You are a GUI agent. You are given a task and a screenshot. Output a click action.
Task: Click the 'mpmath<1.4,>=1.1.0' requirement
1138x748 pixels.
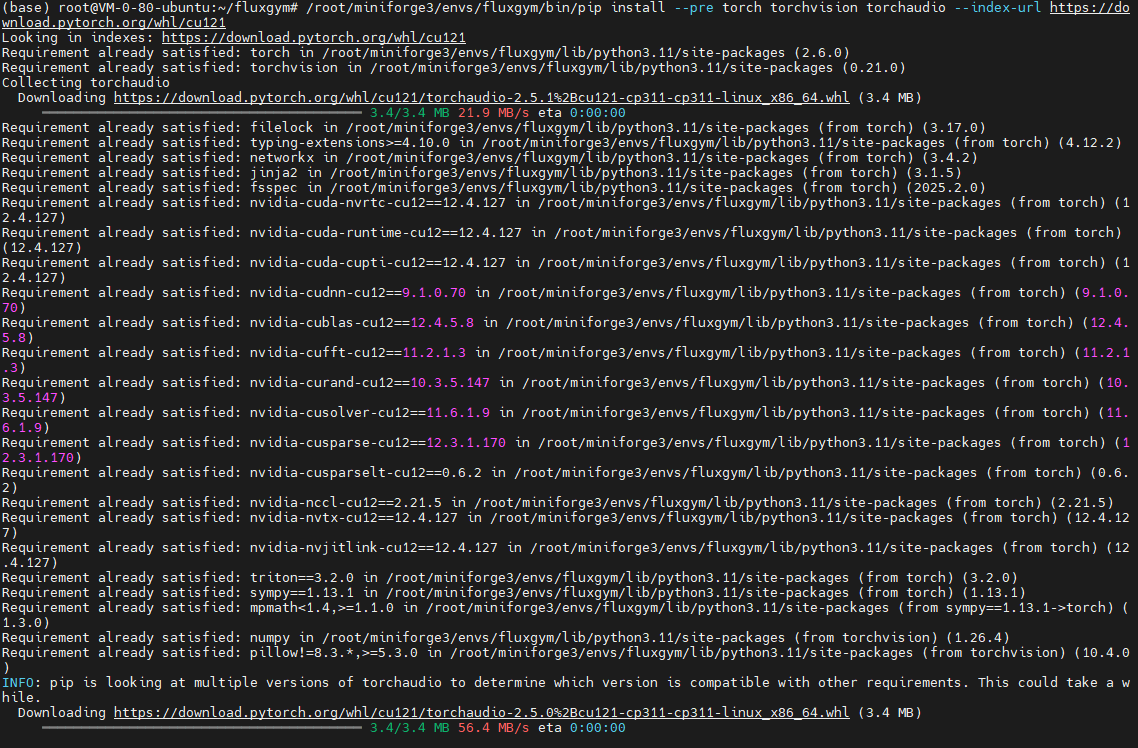pyautogui.click(x=322, y=607)
